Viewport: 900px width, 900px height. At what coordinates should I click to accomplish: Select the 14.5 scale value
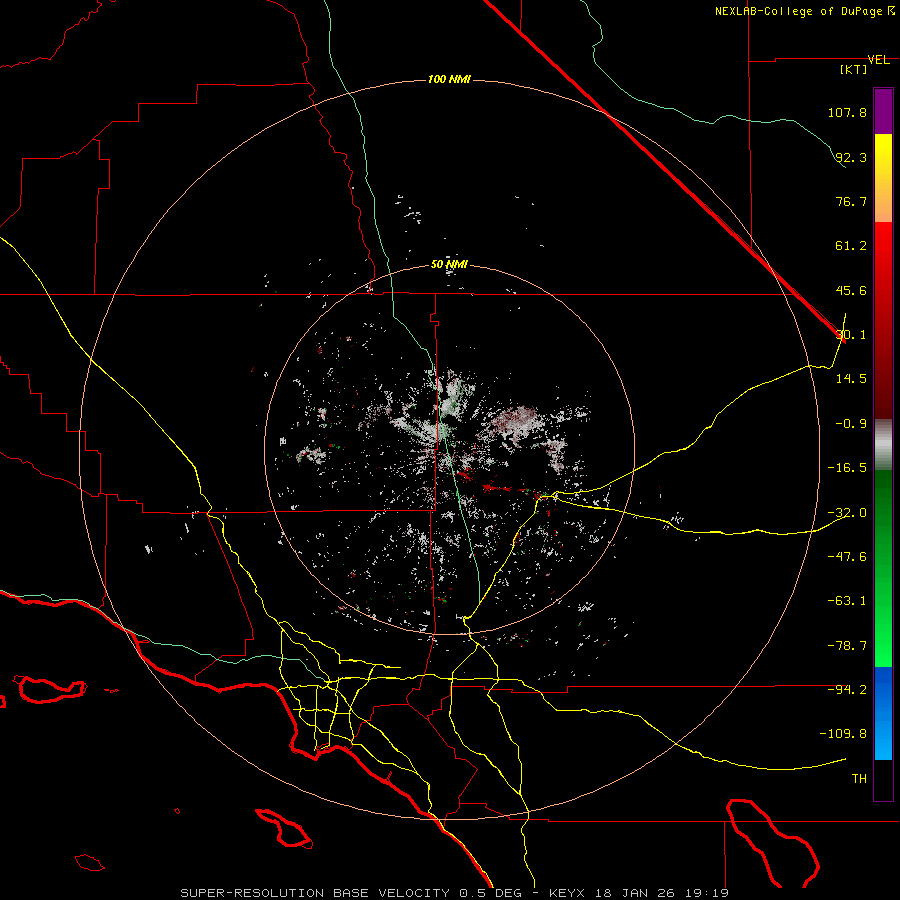tap(851, 379)
